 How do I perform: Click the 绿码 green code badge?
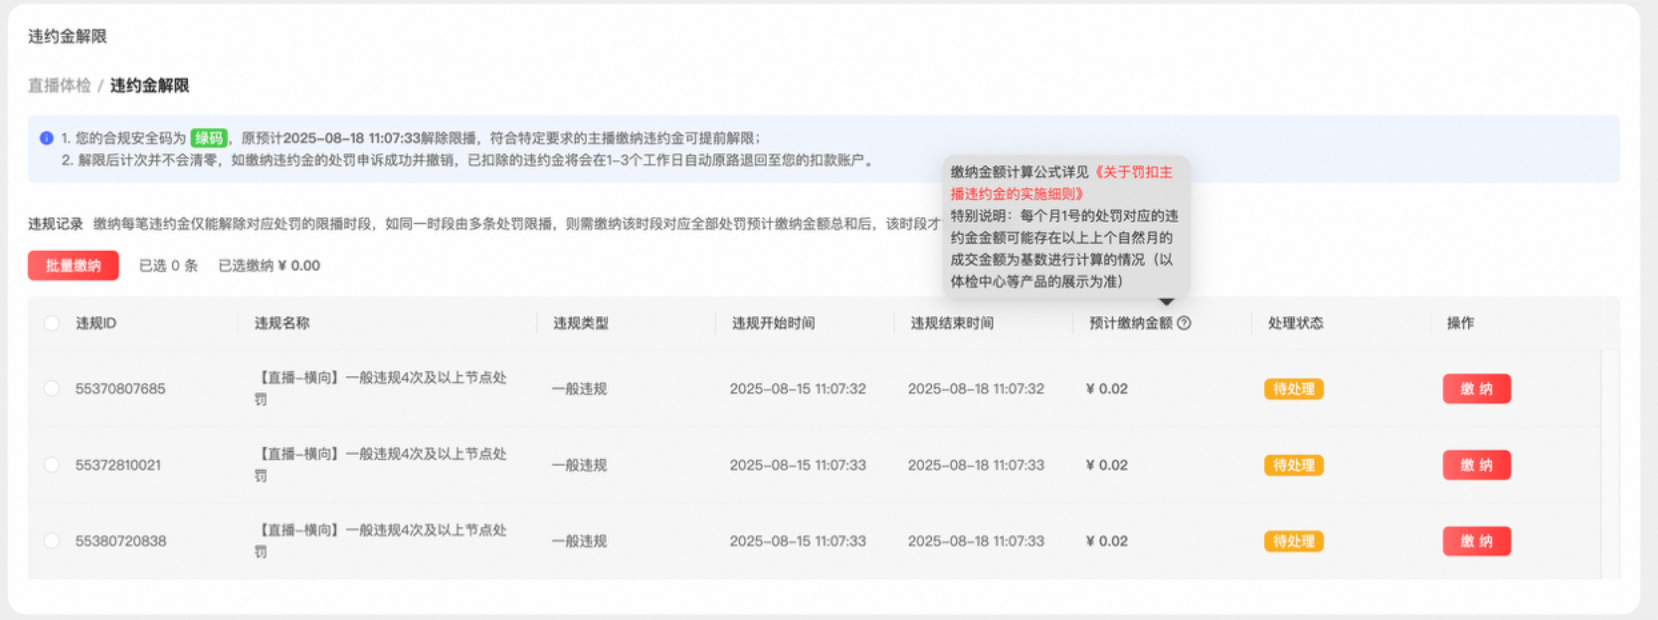tap(209, 138)
